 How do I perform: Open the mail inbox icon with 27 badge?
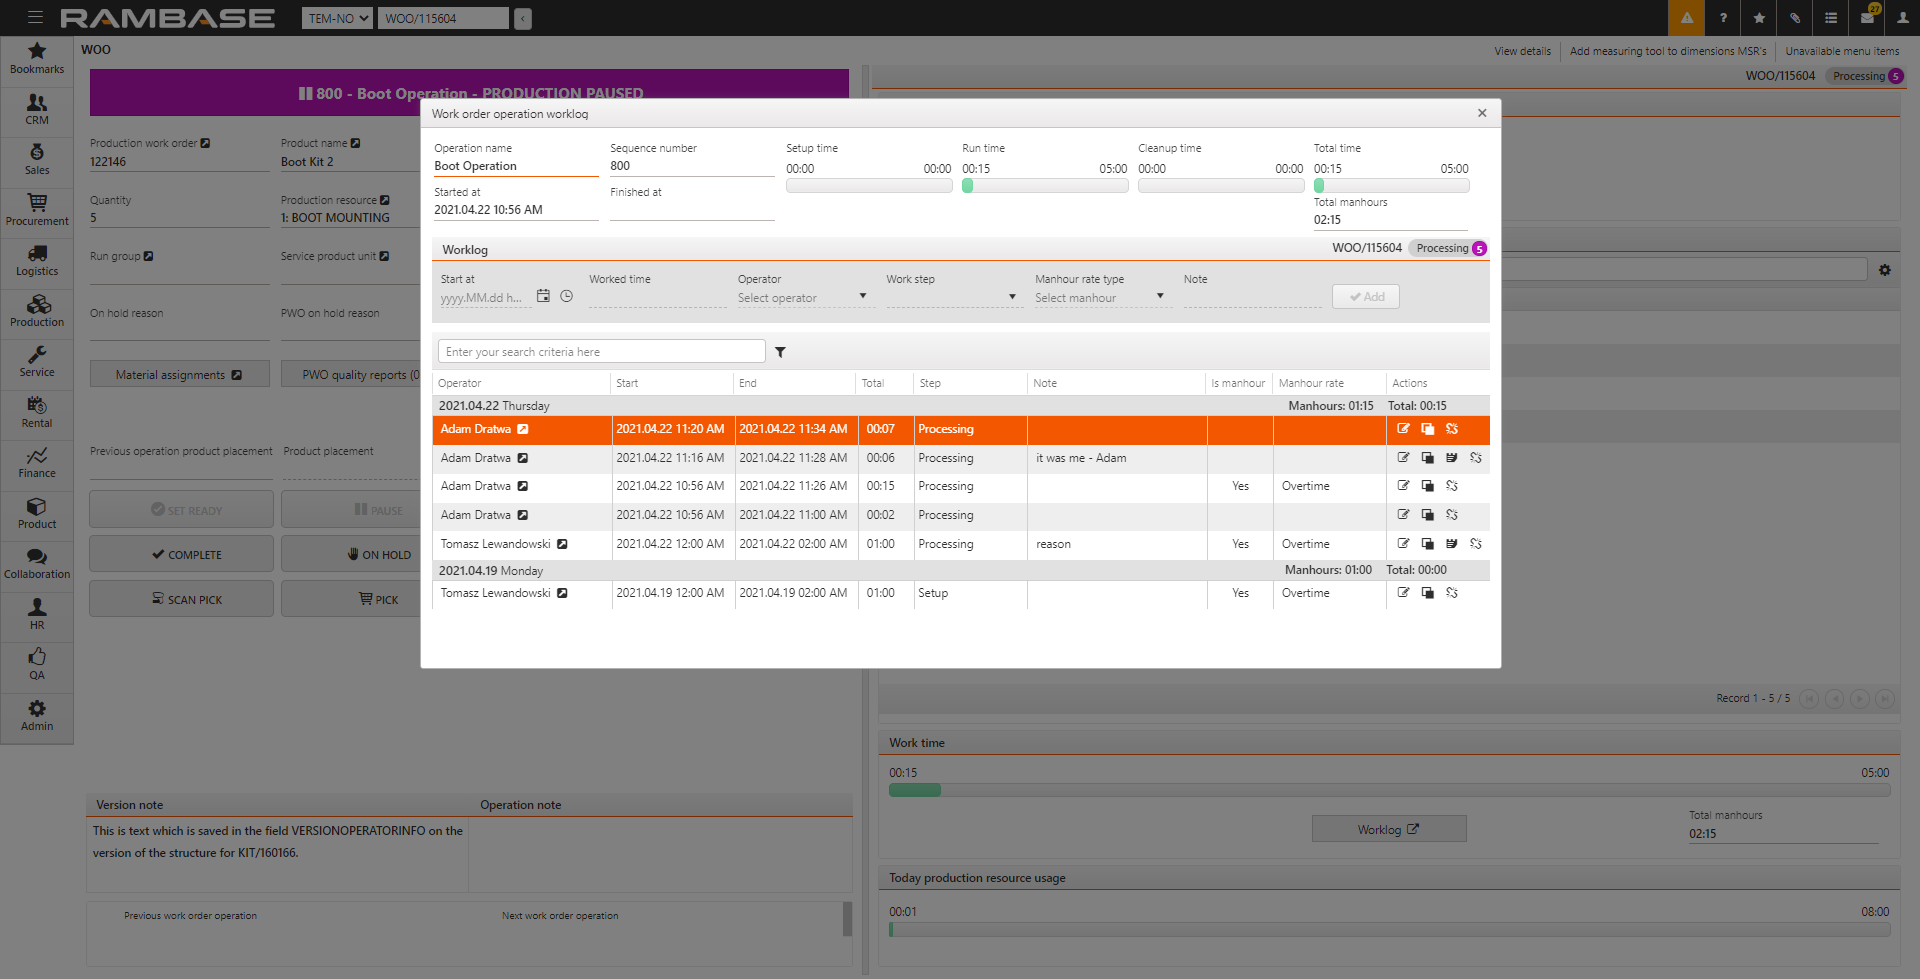1866,18
